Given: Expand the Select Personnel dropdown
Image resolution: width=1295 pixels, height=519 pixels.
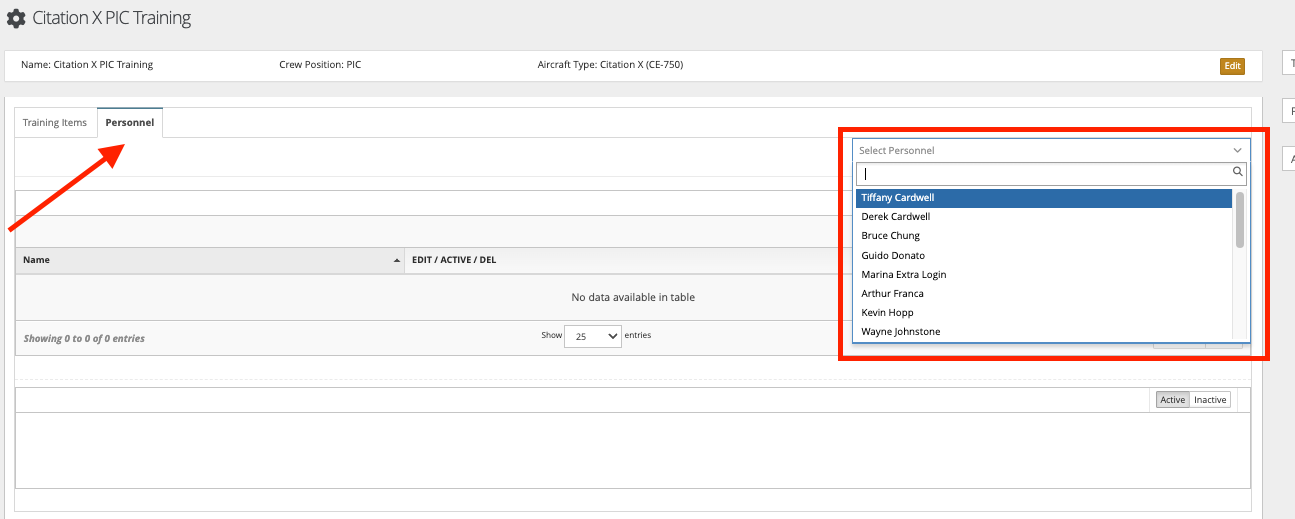Looking at the screenshot, I should click(x=1050, y=150).
